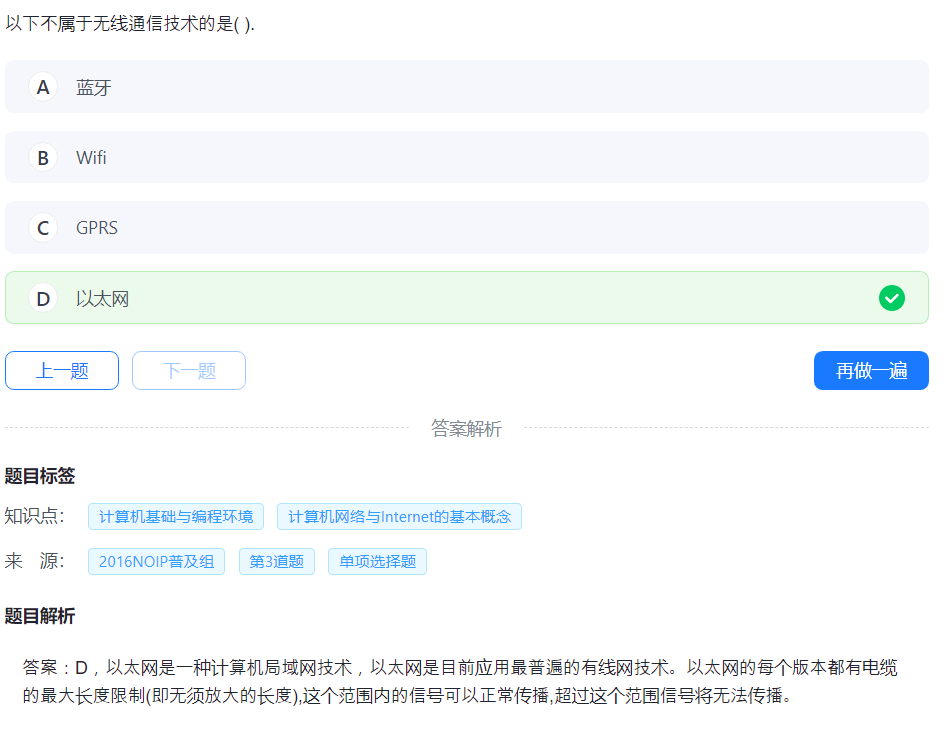Viewport: 944px width, 729px height.
Task: Select option D 以太网
Action: coord(467,298)
